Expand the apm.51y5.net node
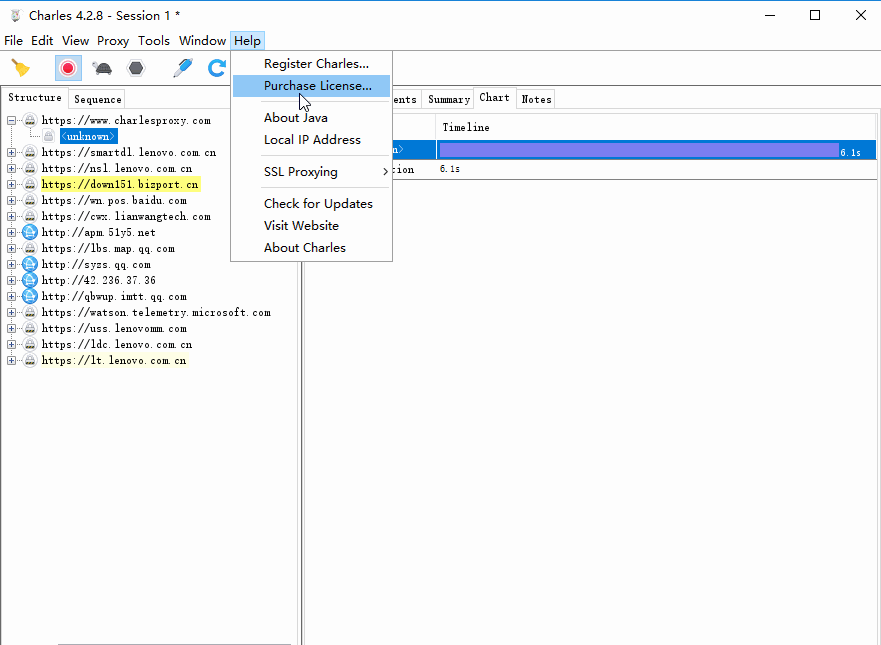The height and width of the screenshot is (645, 881). pos(11,232)
